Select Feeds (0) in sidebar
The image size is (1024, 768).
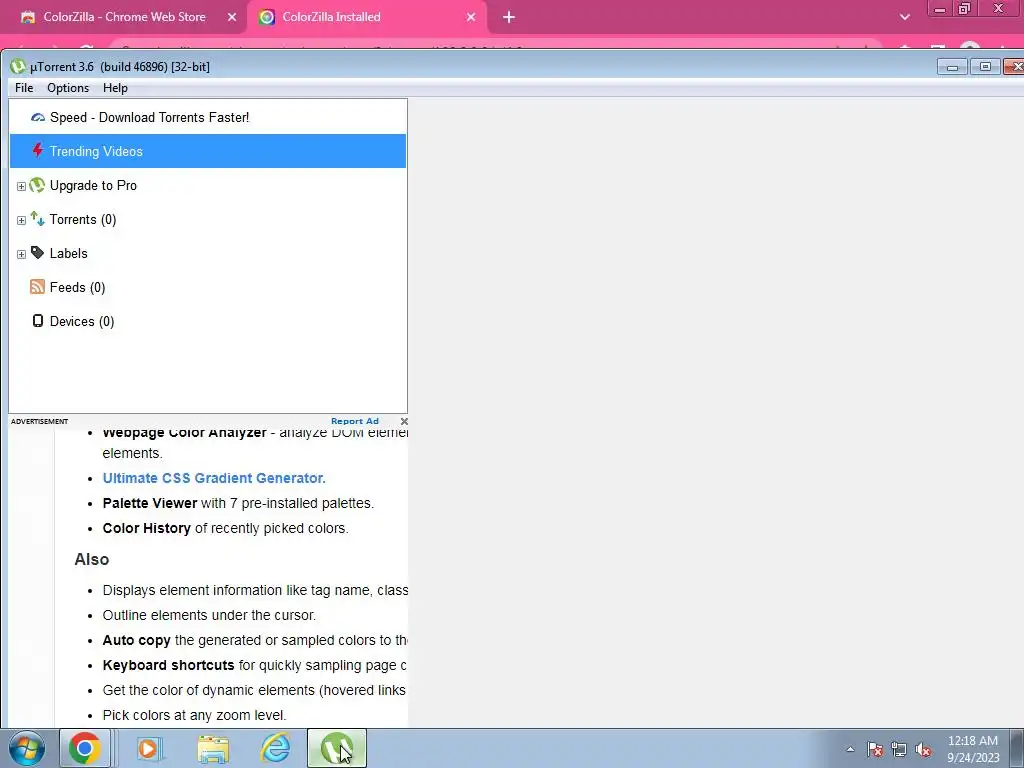click(77, 287)
